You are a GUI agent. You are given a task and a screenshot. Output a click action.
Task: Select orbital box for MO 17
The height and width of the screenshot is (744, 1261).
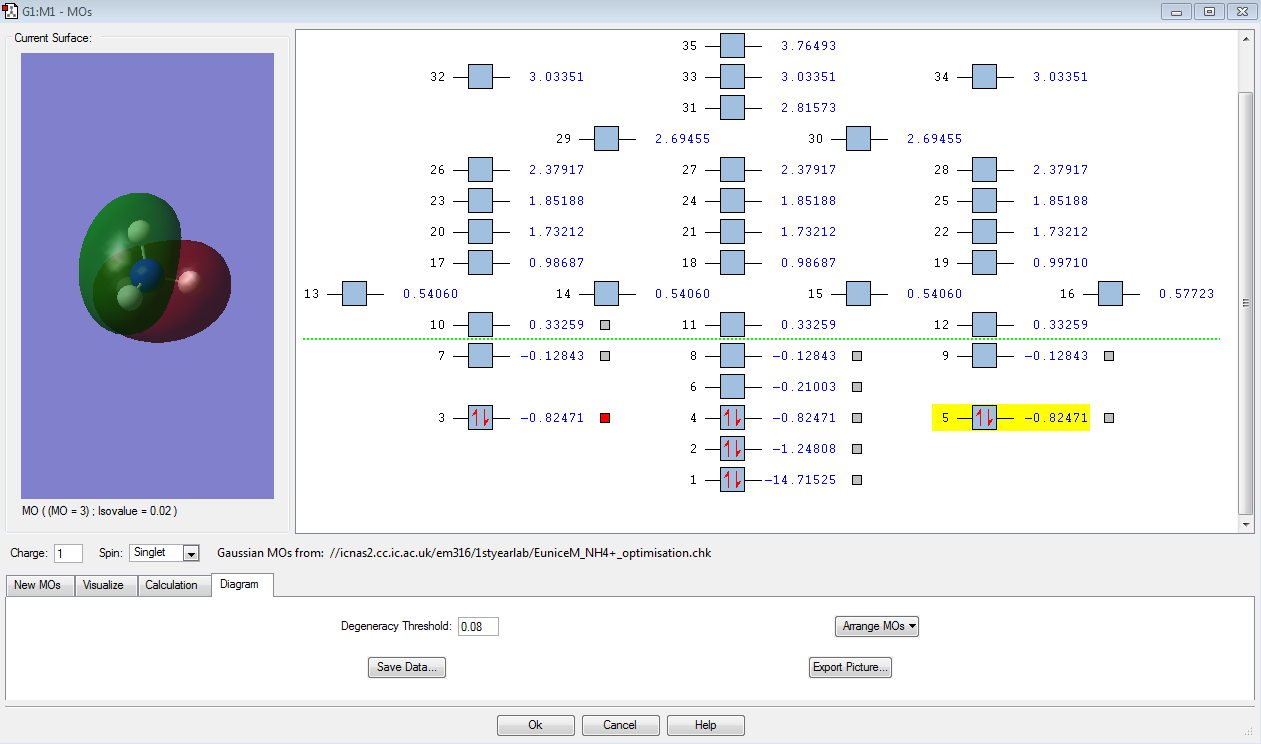click(481, 262)
